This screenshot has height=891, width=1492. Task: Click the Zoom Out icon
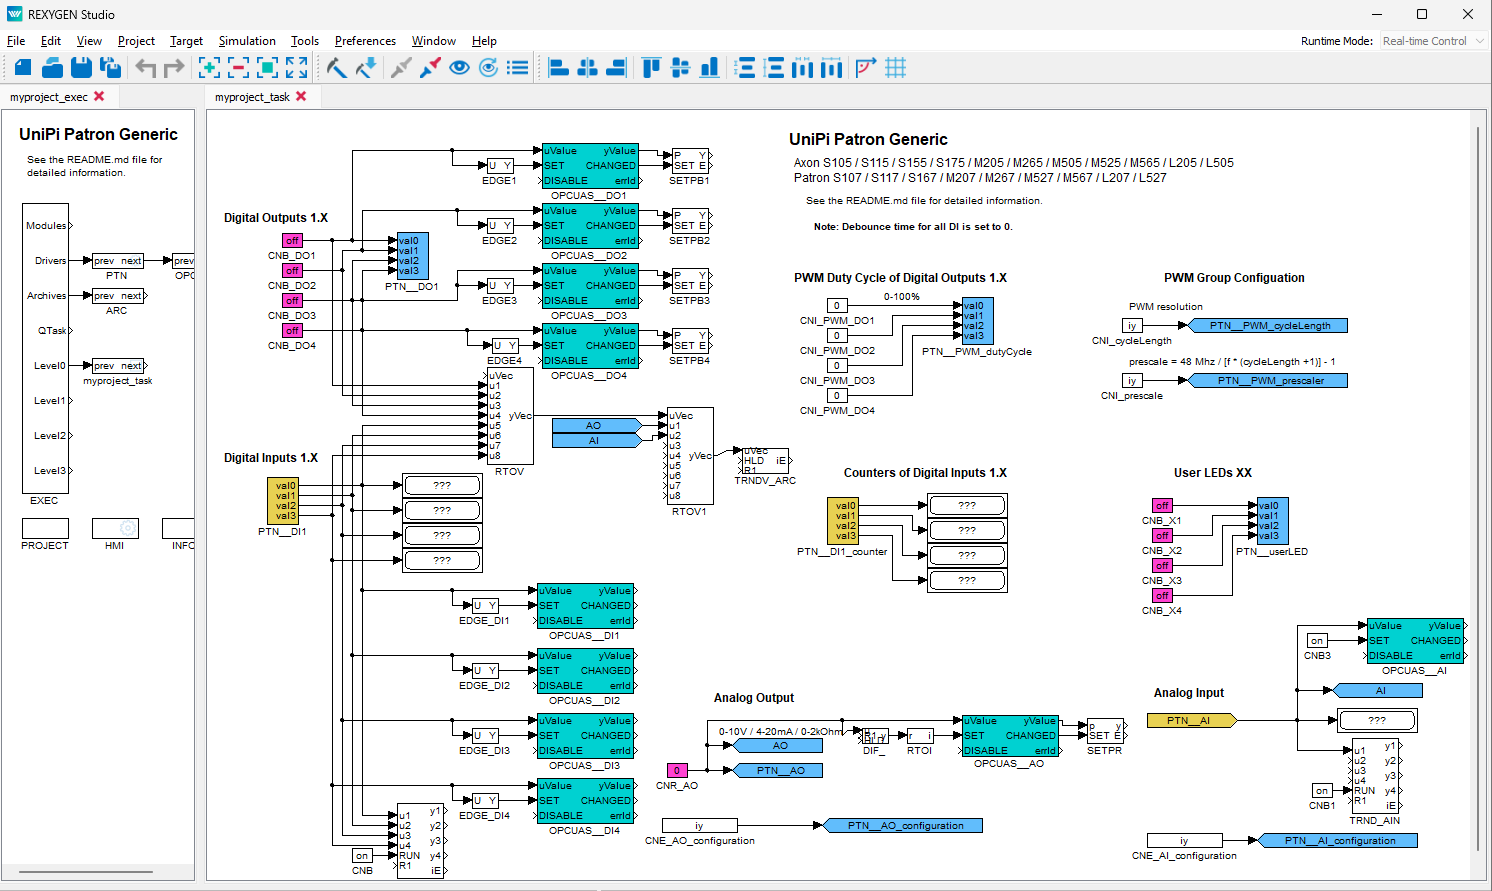pos(238,68)
